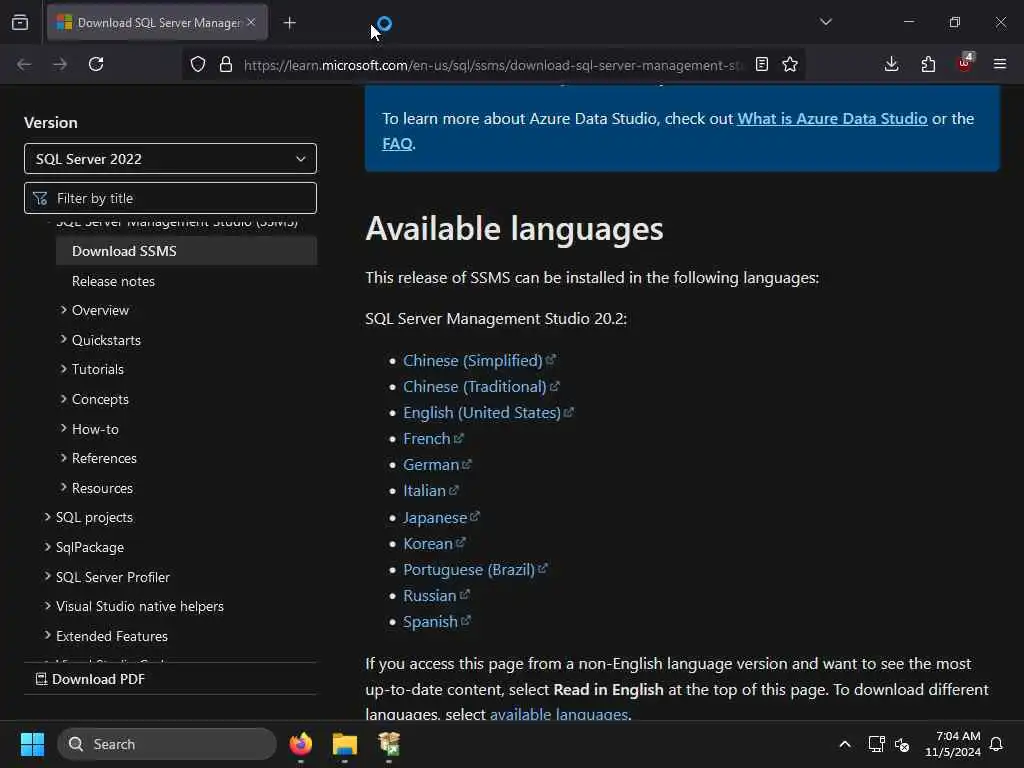The height and width of the screenshot is (768, 1024).
Task: Expand the SQL Server Profiler node
Action: (x=112, y=577)
